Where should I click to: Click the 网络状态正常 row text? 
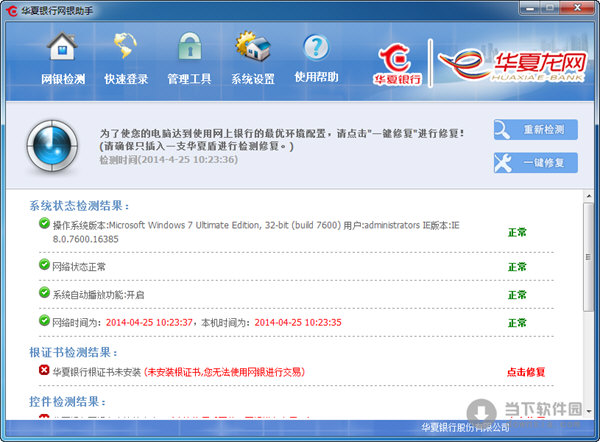79,267
